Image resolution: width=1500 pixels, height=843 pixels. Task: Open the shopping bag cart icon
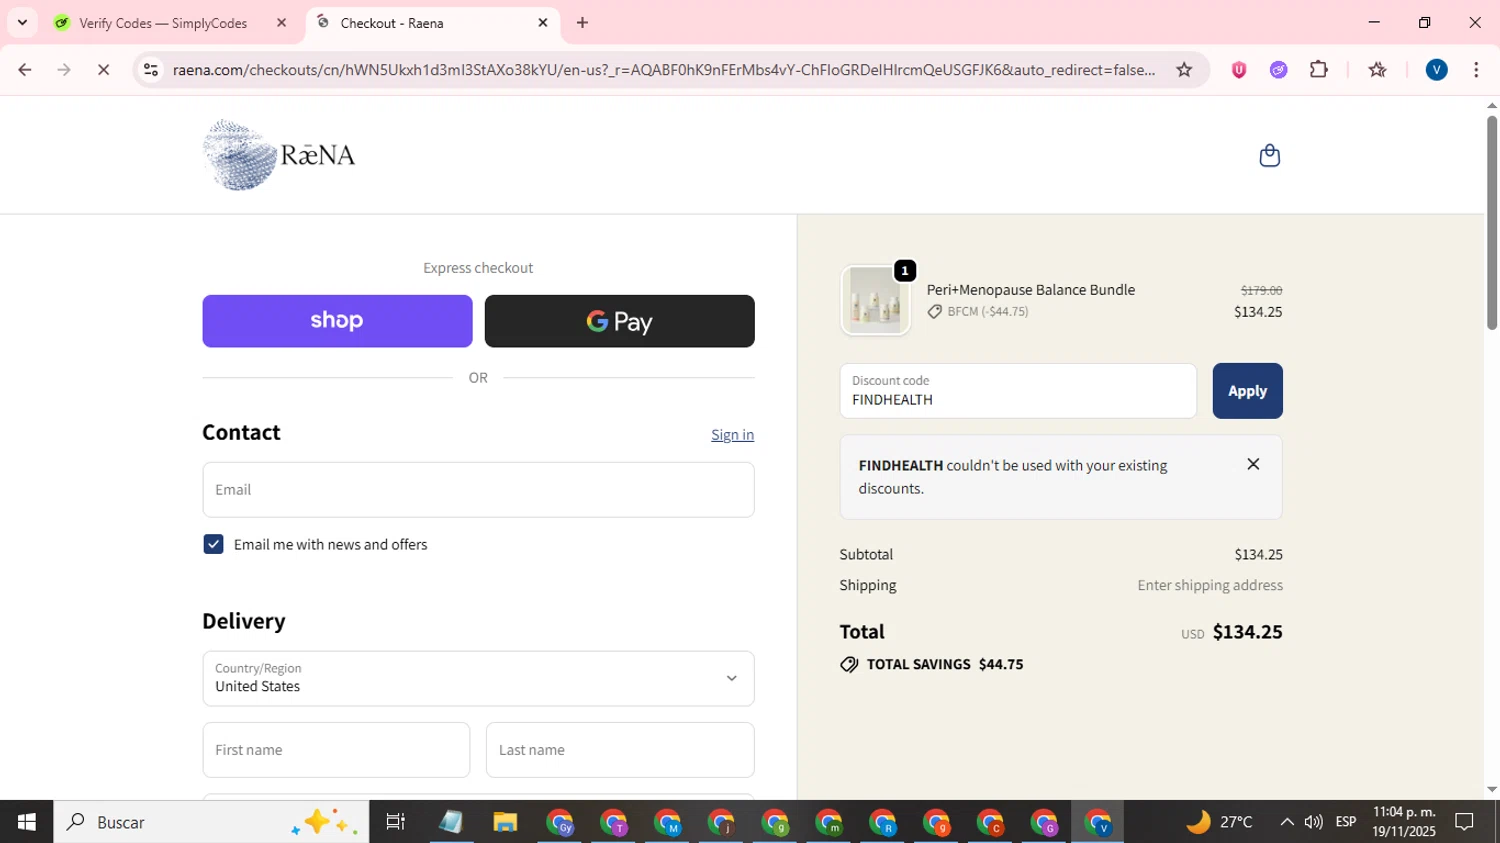click(x=1269, y=155)
